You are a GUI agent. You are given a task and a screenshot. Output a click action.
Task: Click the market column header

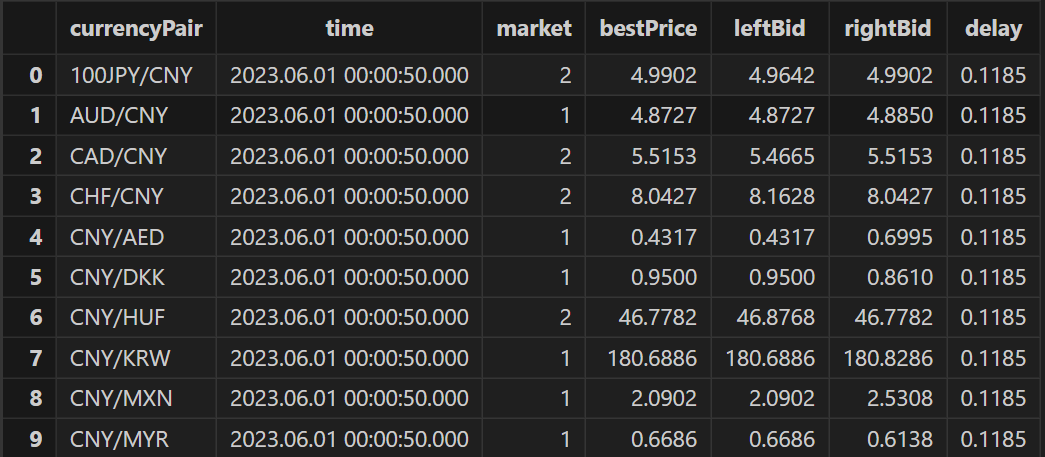[534, 29]
